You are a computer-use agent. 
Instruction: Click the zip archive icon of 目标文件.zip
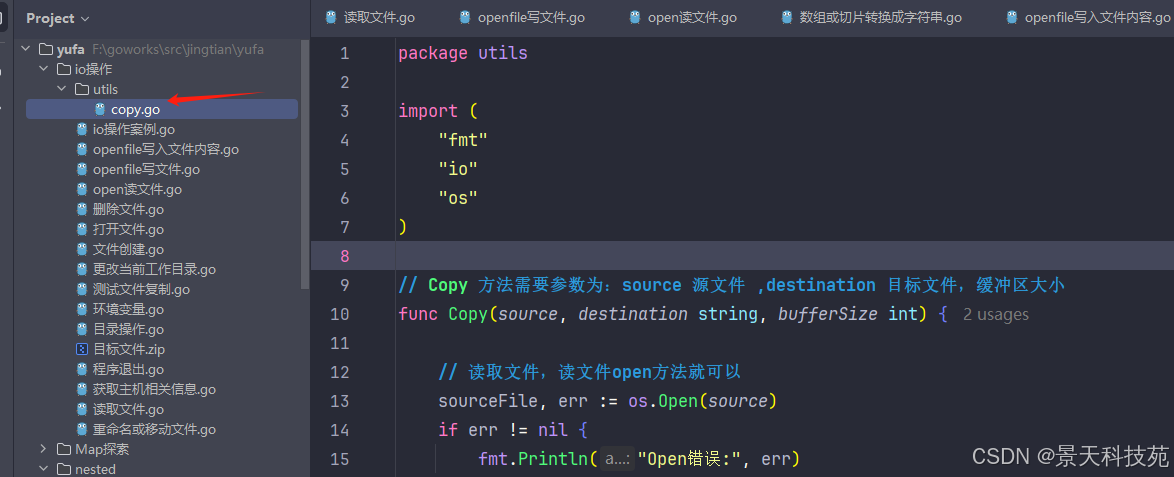click(82, 350)
